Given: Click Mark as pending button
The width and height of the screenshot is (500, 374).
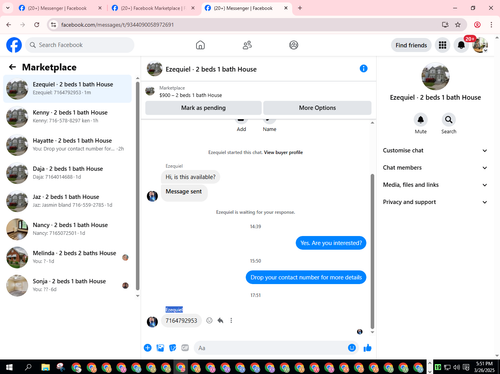Looking at the screenshot, I should [x=203, y=108].
